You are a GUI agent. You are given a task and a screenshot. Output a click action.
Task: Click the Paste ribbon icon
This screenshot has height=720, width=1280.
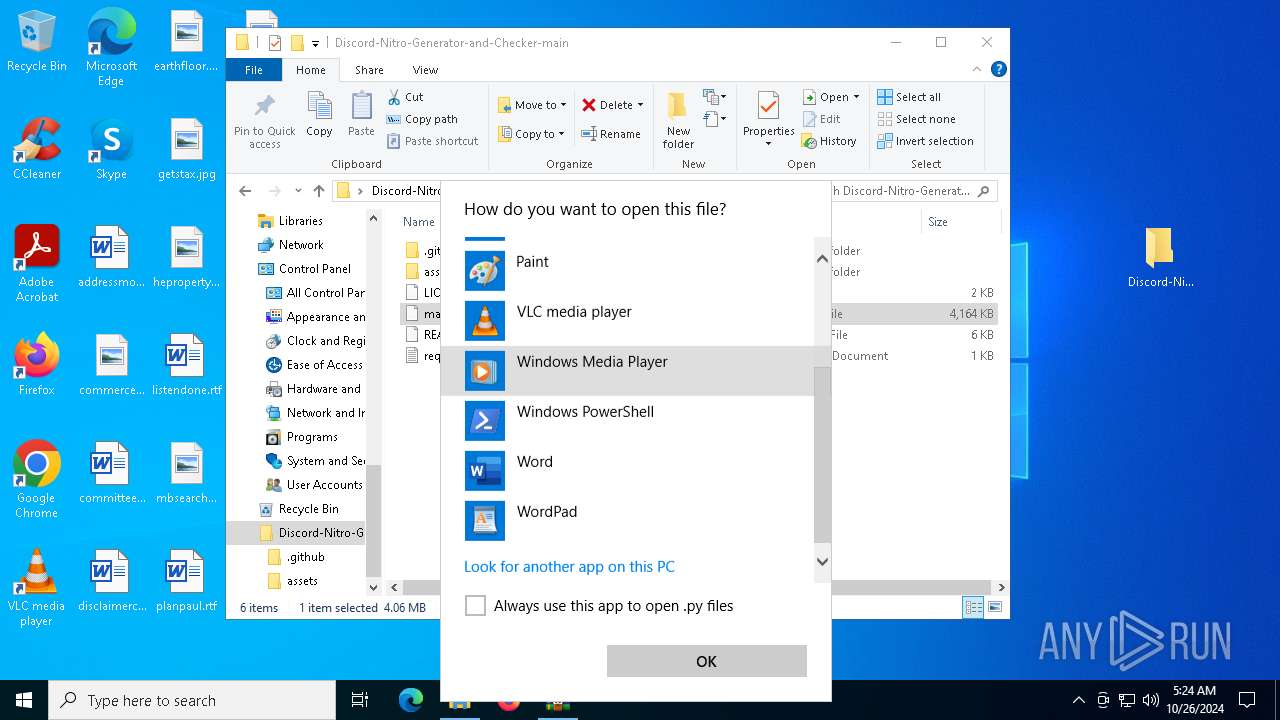tap(361, 114)
